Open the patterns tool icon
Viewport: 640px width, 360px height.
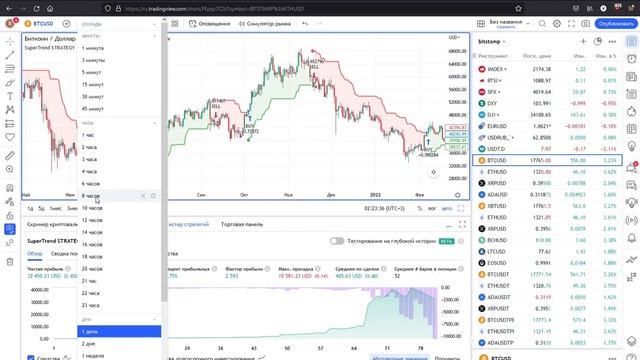pyautogui.click(x=10, y=110)
